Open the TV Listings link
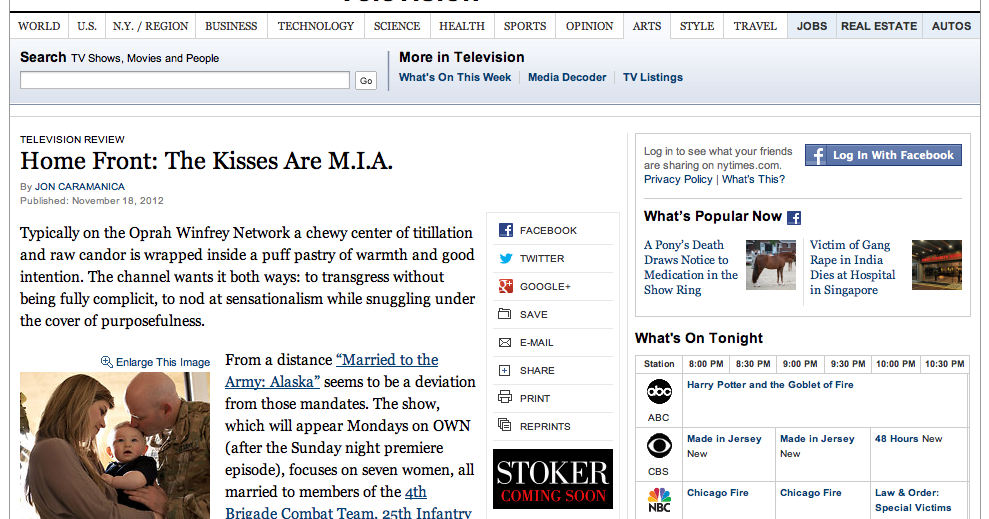 pyautogui.click(x=653, y=77)
